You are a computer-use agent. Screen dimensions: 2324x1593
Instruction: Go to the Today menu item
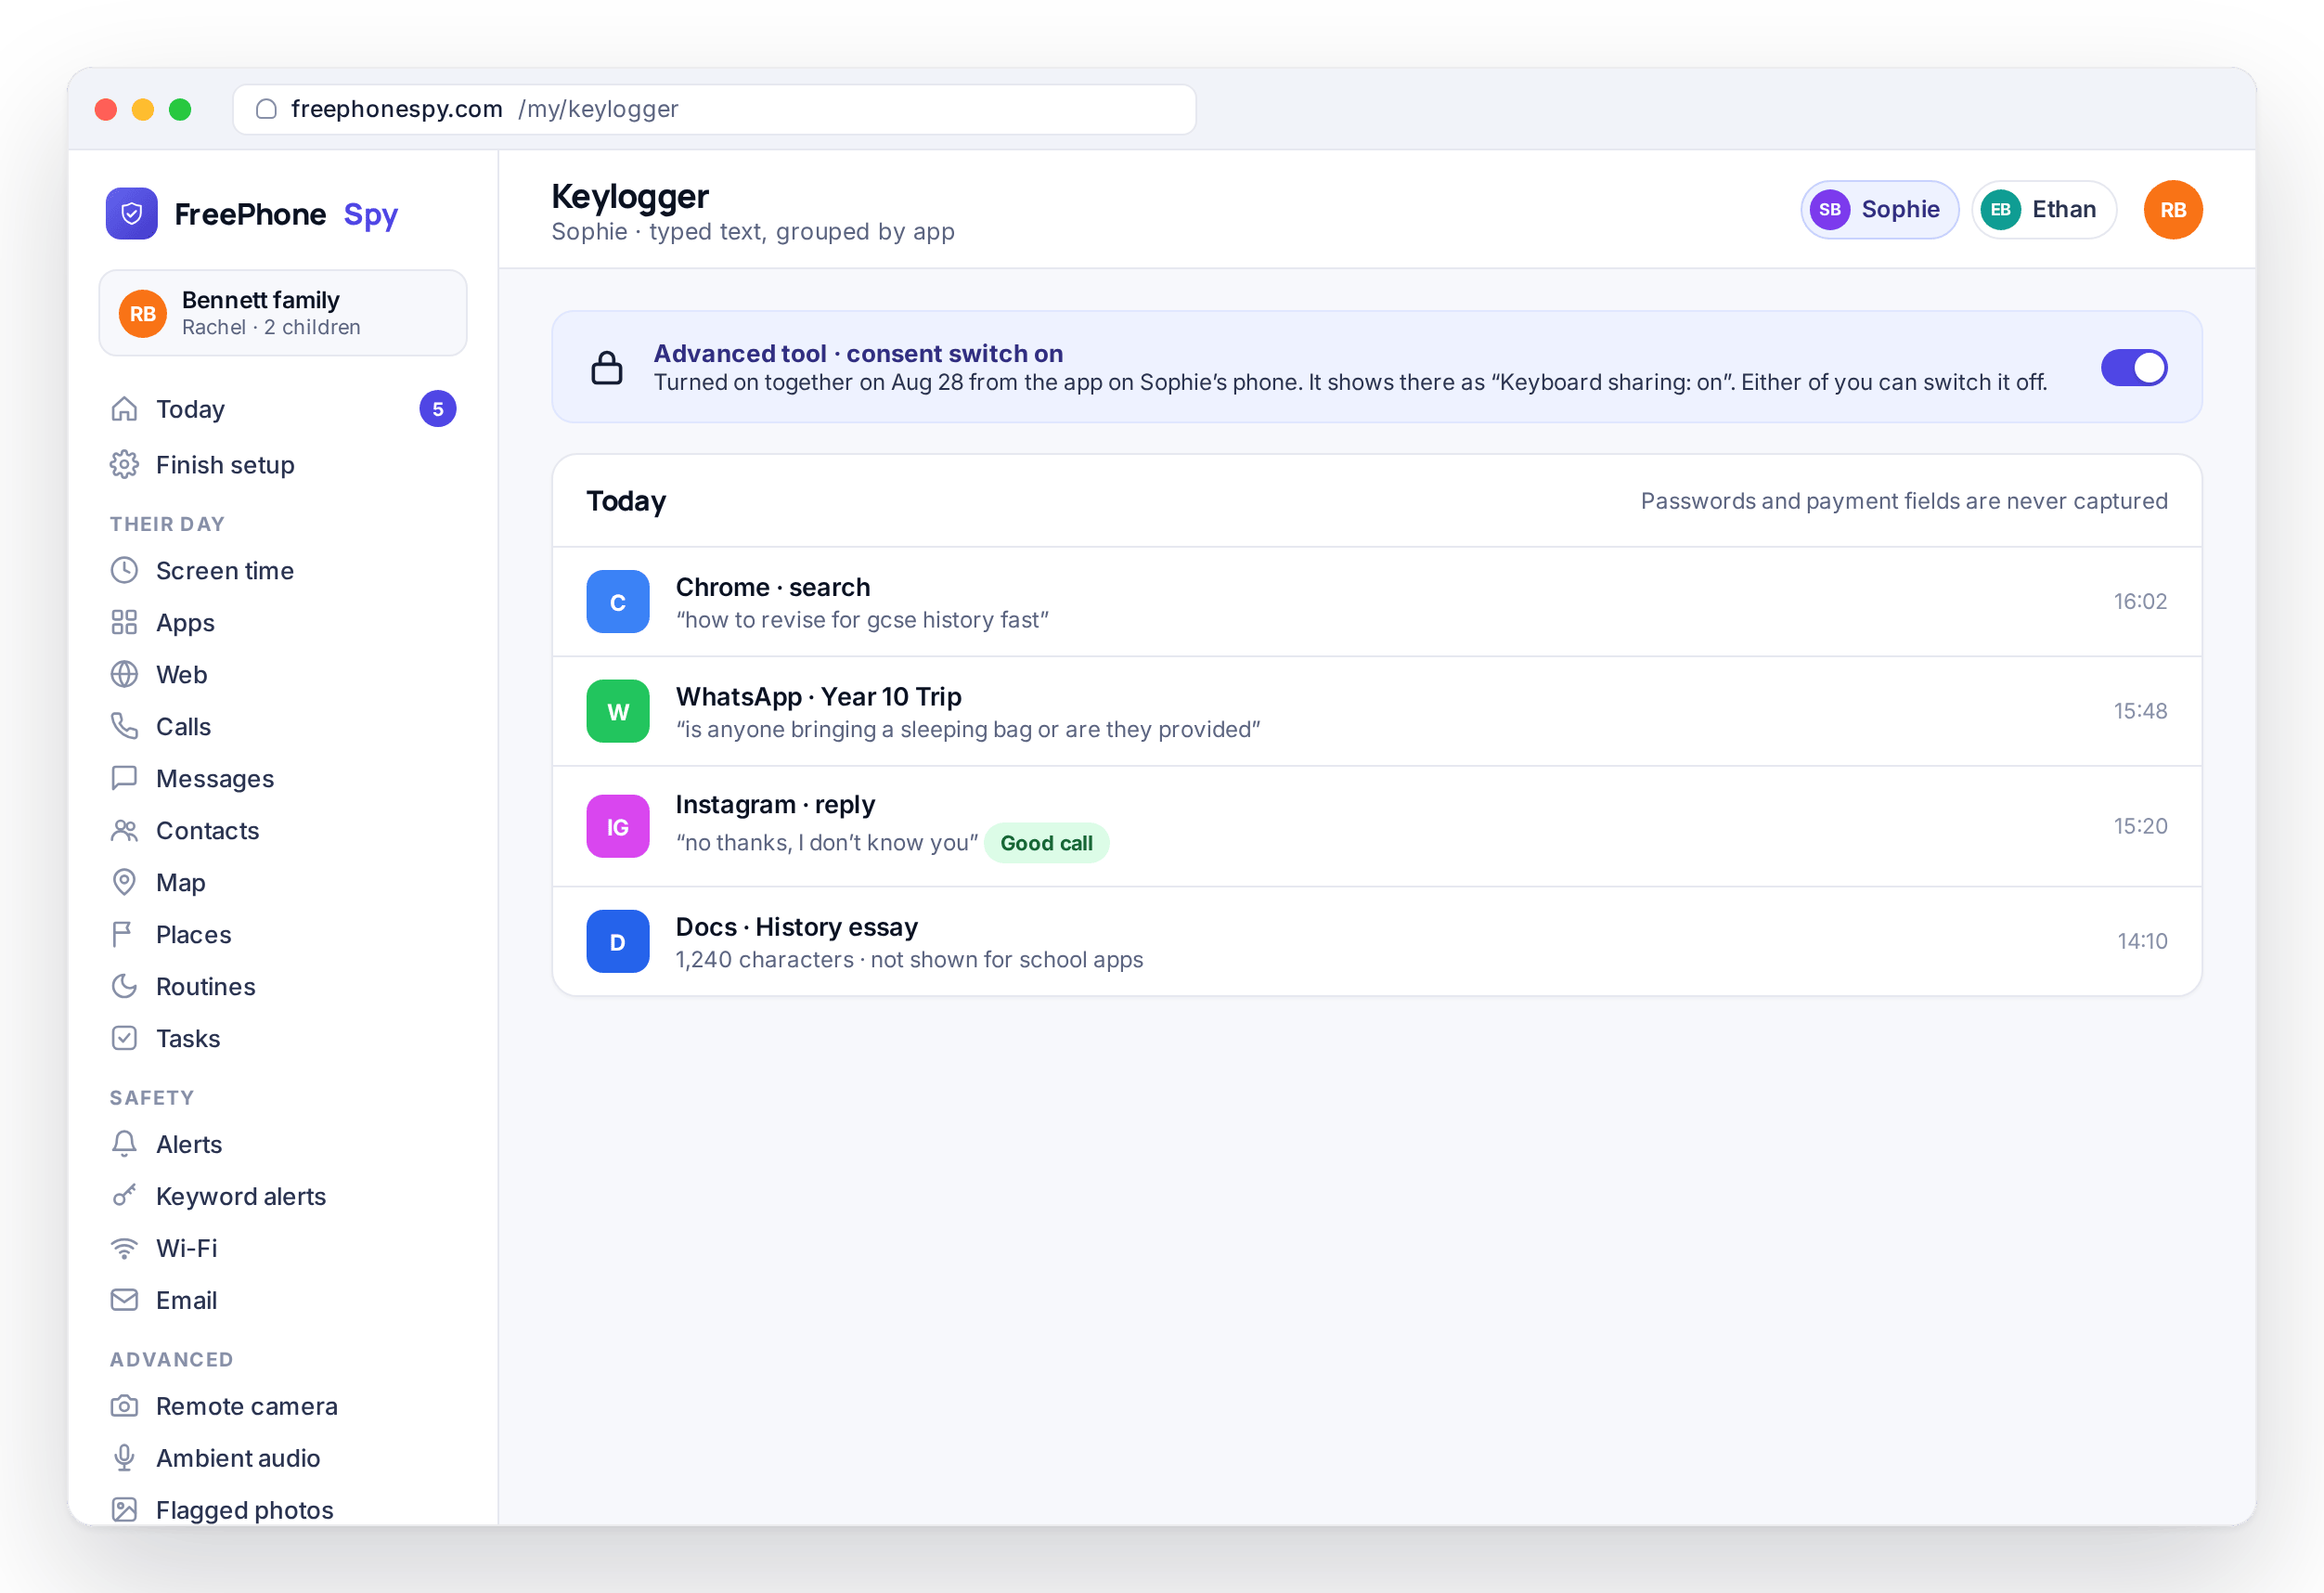(283, 409)
